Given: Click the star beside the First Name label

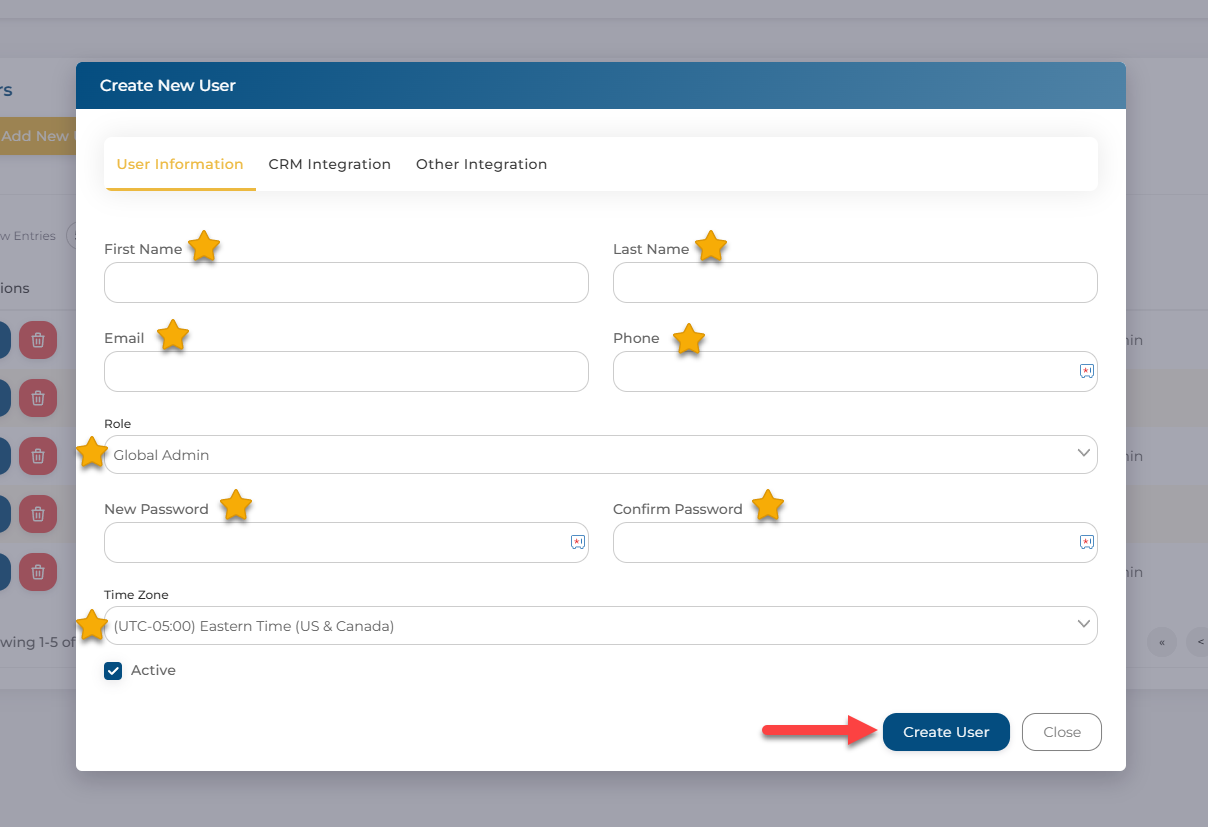Looking at the screenshot, I should tap(204, 246).
